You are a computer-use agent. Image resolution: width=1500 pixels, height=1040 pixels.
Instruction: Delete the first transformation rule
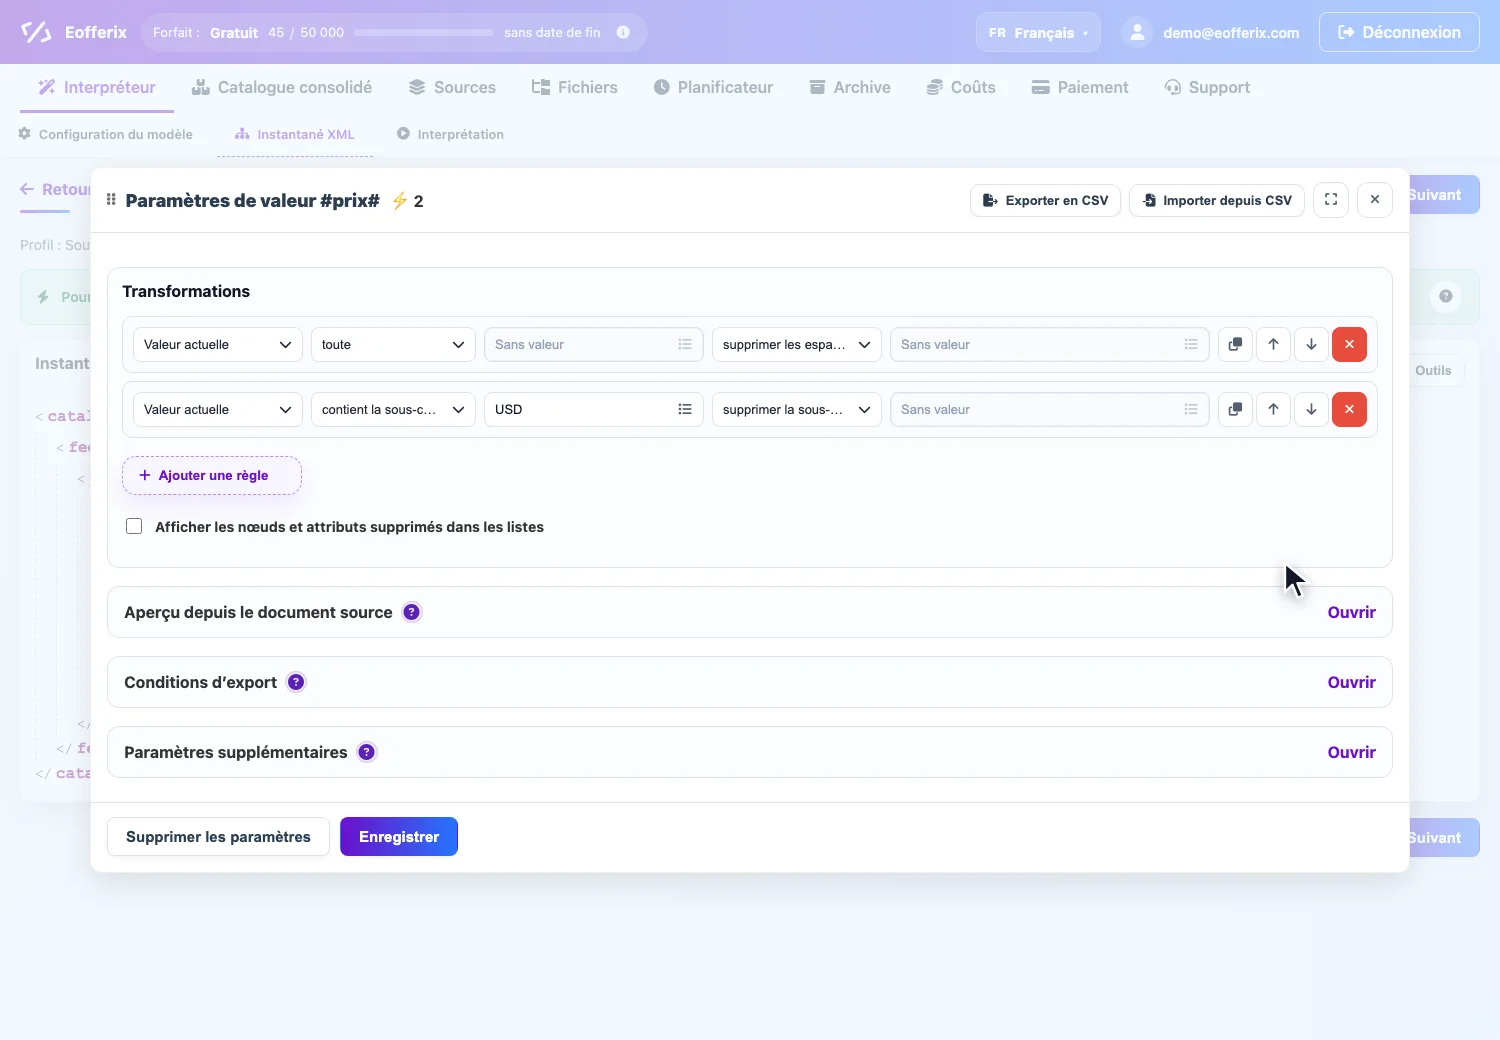[1349, 345]
